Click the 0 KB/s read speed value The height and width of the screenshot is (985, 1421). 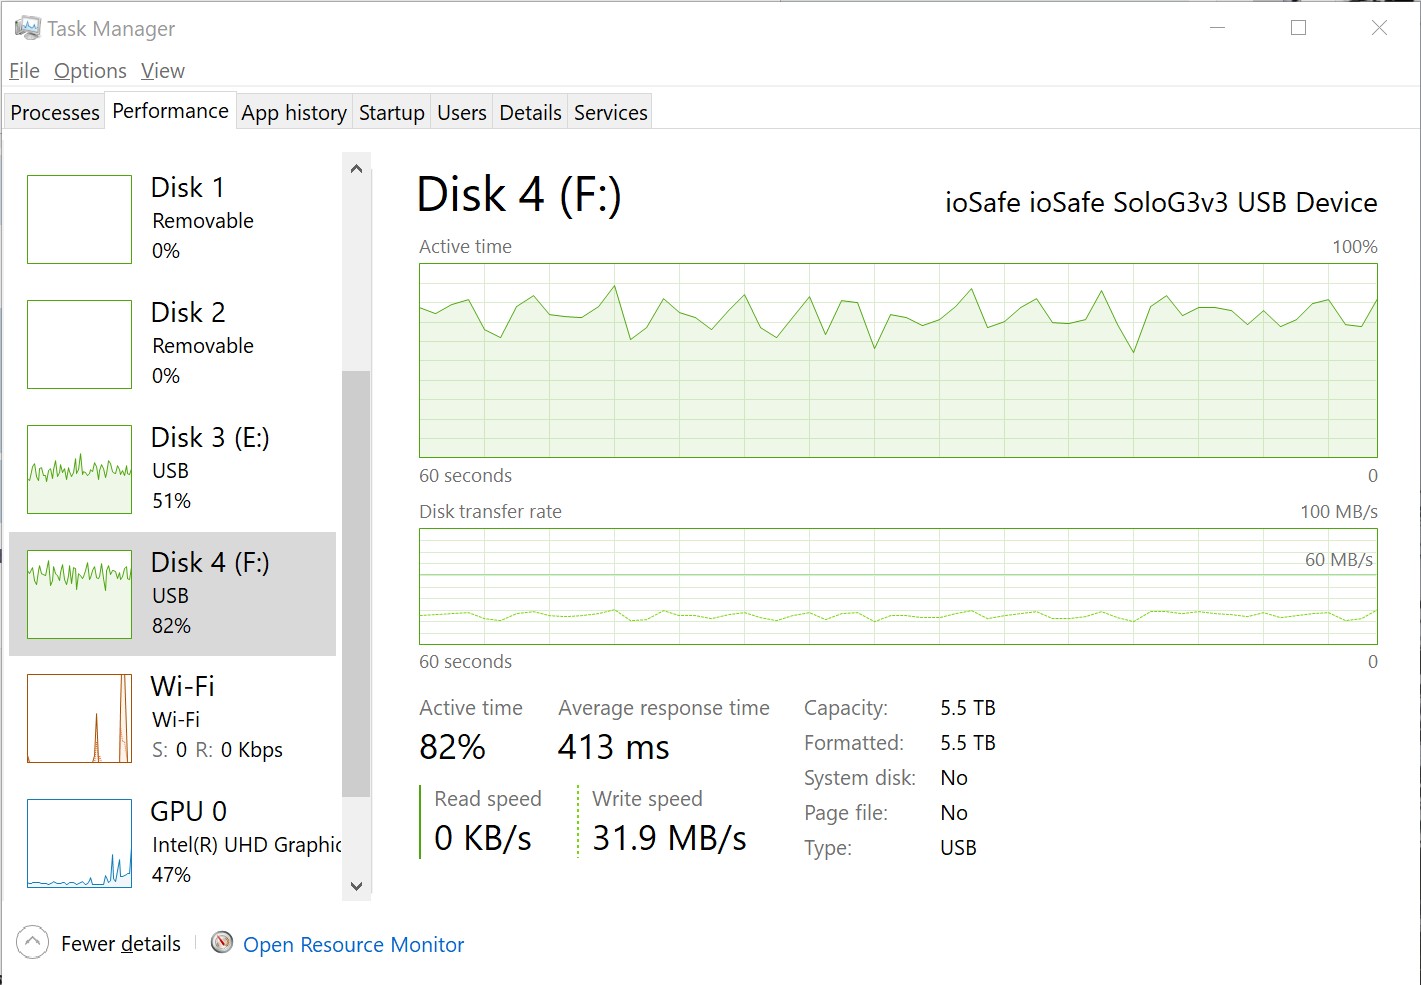click(482, 838)
